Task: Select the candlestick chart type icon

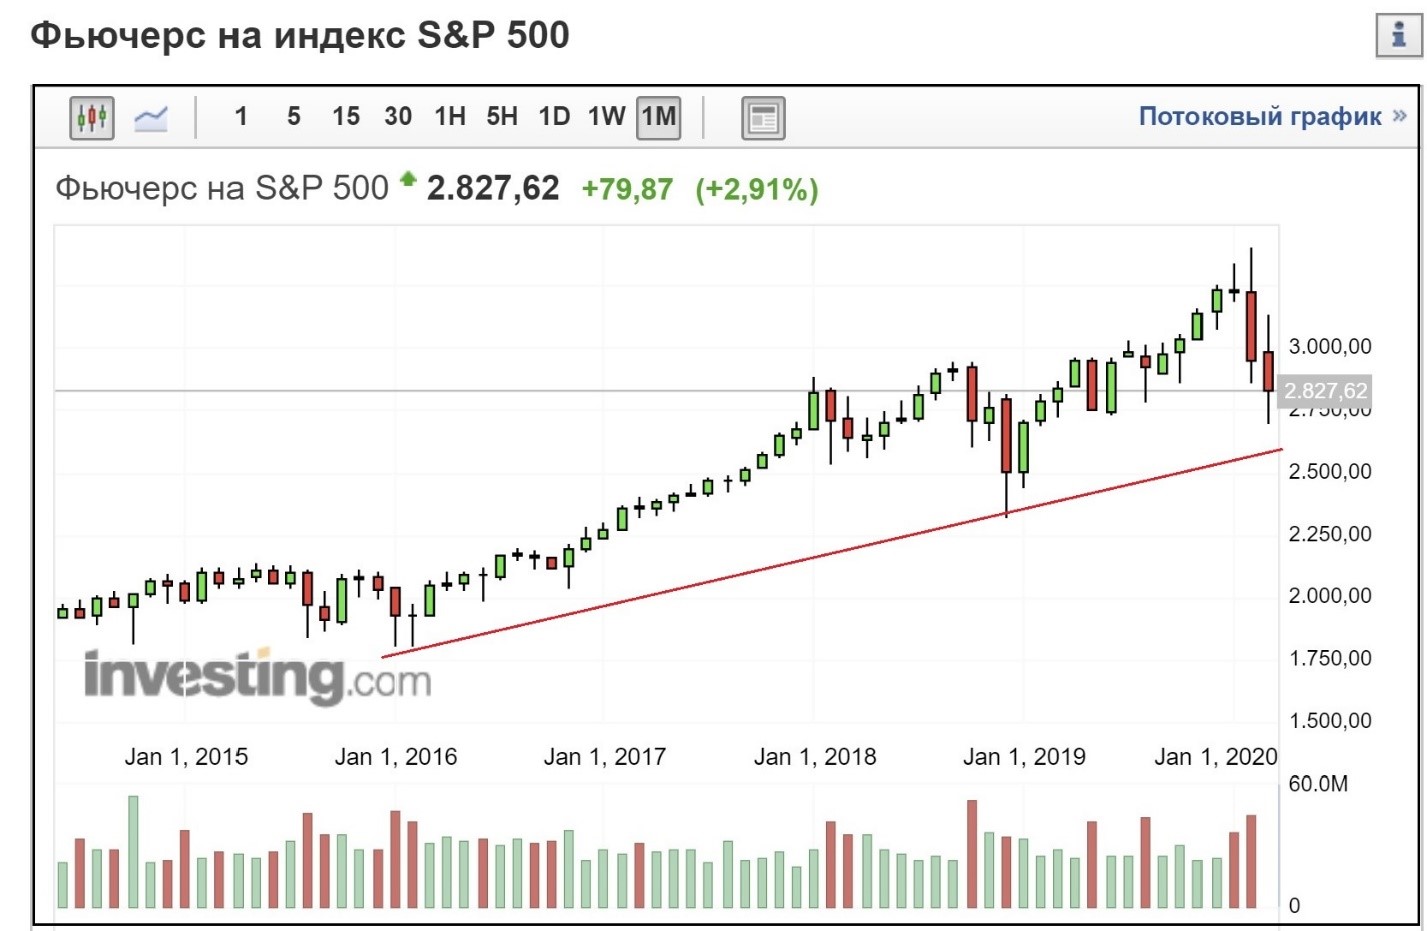Action: click(x=91, y=118)
